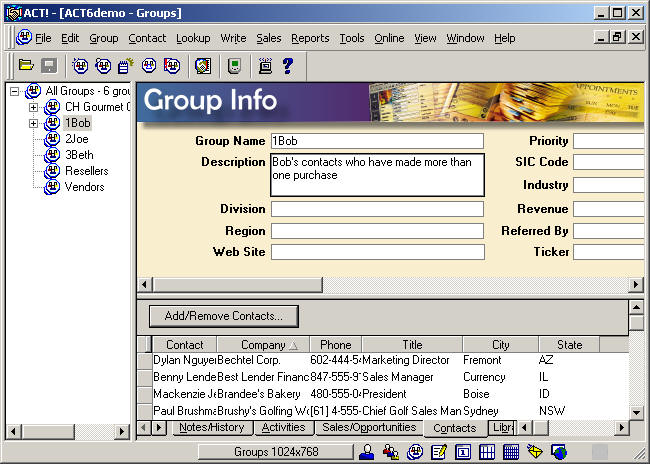650x464 pixels.
Task: Click into the Division field
Action: pyautogui.click(x=377, y=209)
